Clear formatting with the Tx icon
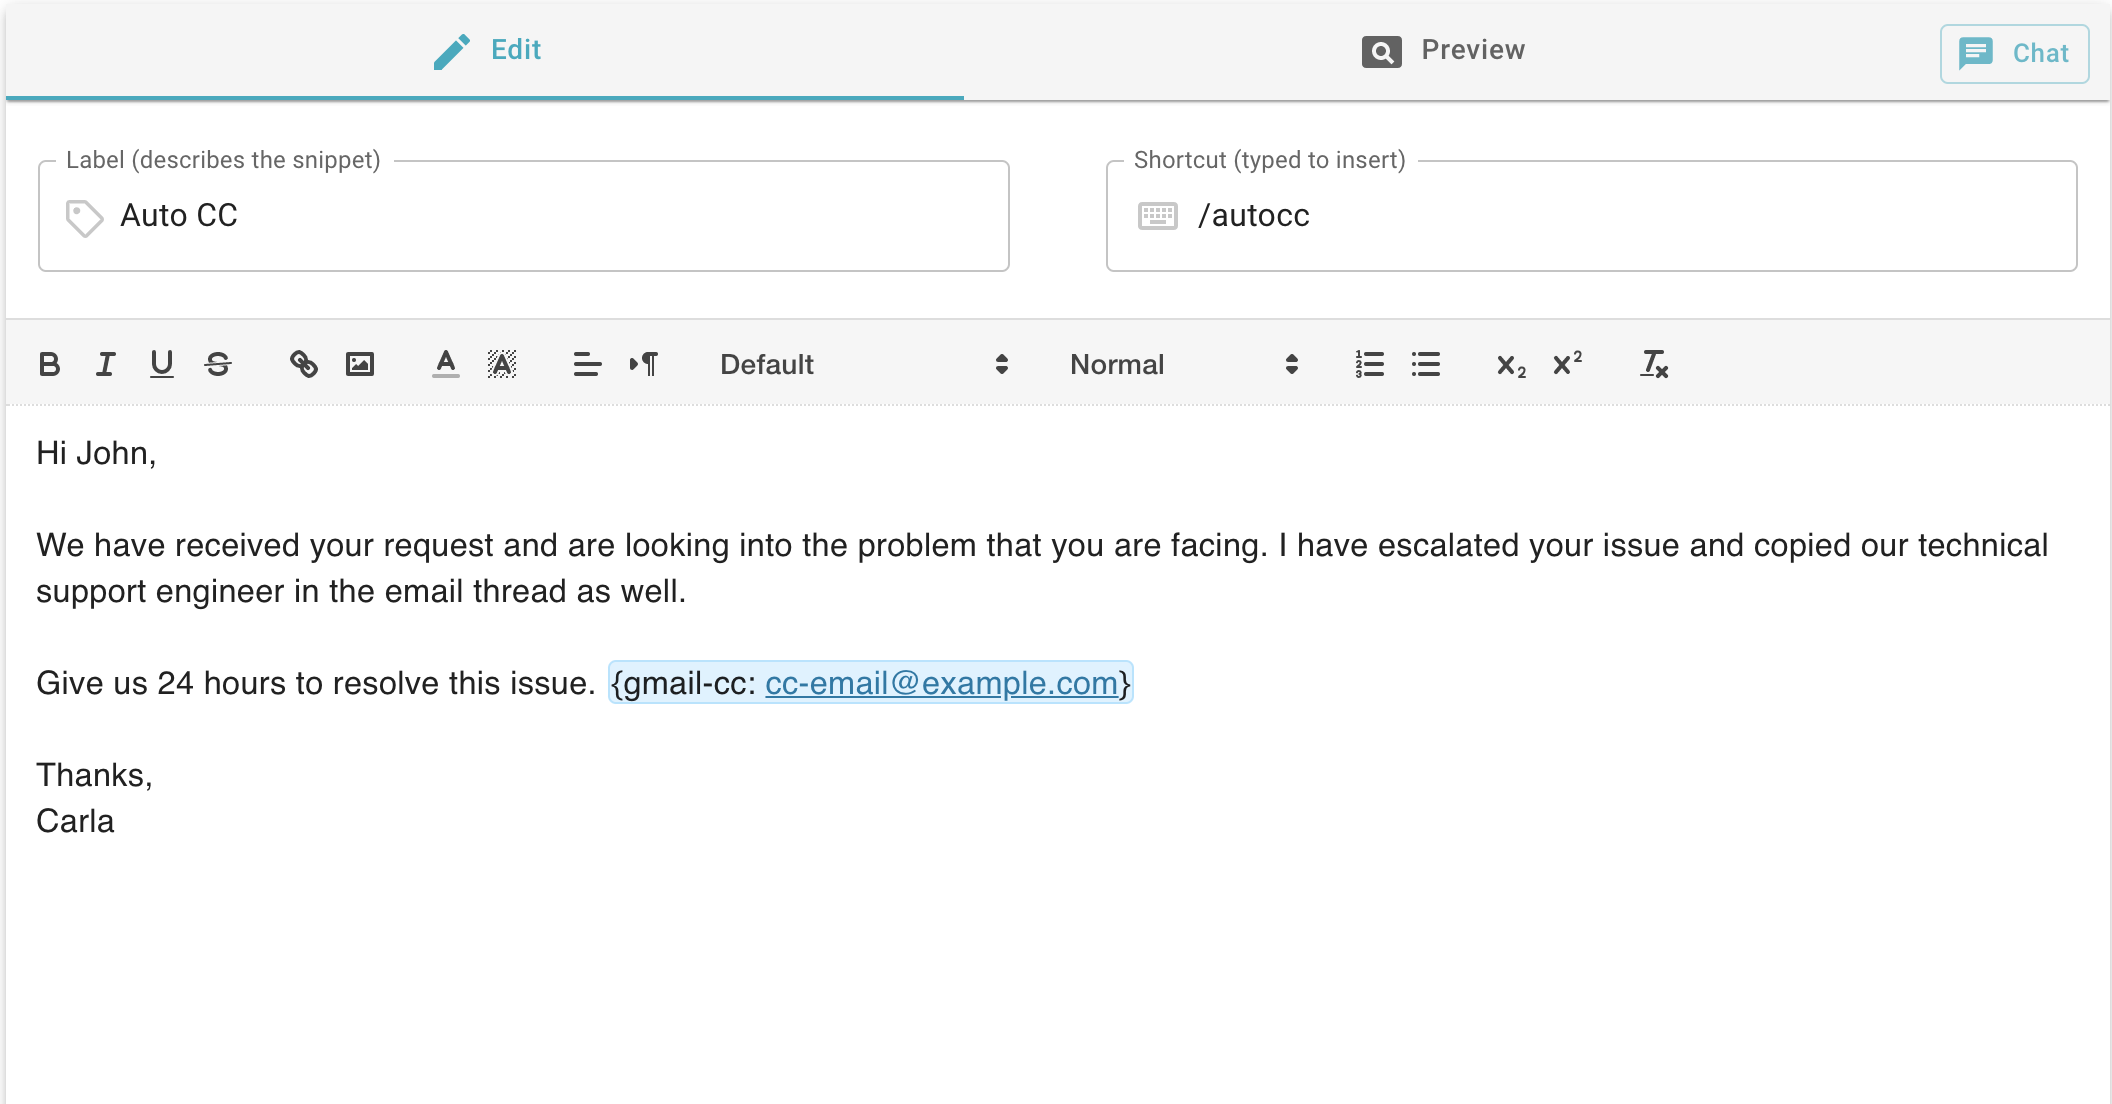This screenshot has height=1104, width=2112. click(x=1654, y=364)
